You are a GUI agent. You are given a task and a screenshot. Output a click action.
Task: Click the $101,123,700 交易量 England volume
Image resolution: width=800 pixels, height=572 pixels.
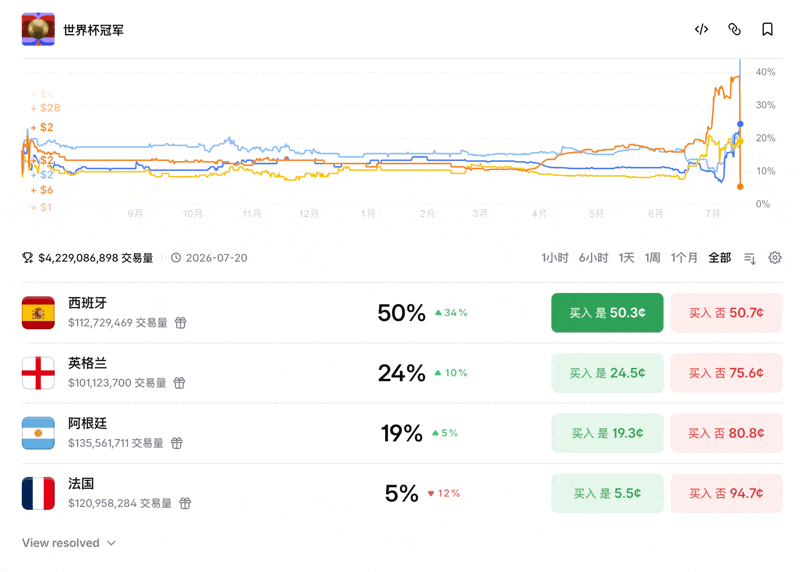click(117, 383)
